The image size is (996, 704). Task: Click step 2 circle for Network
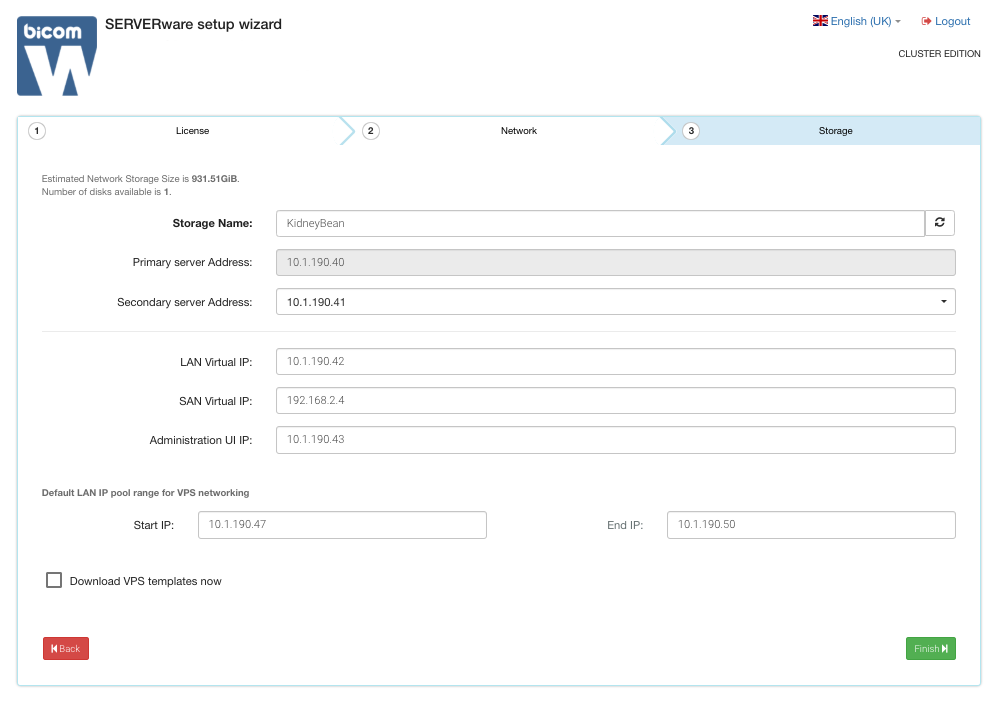pos(370,131)
